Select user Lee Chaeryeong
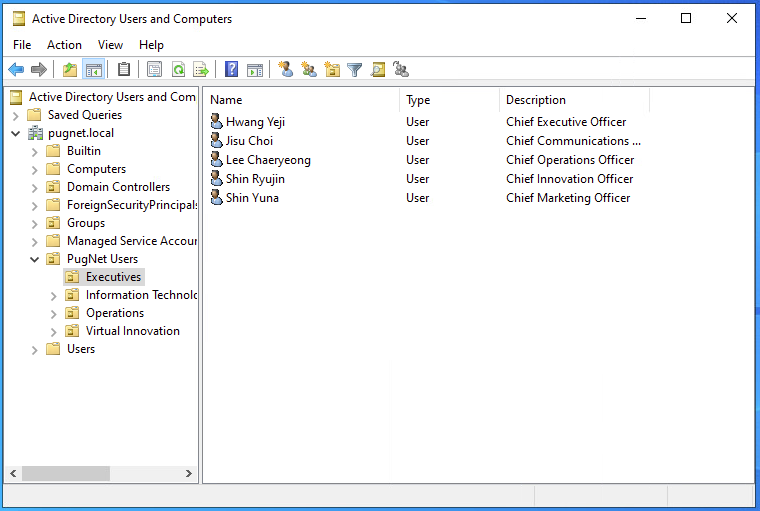 click(268, 160)
